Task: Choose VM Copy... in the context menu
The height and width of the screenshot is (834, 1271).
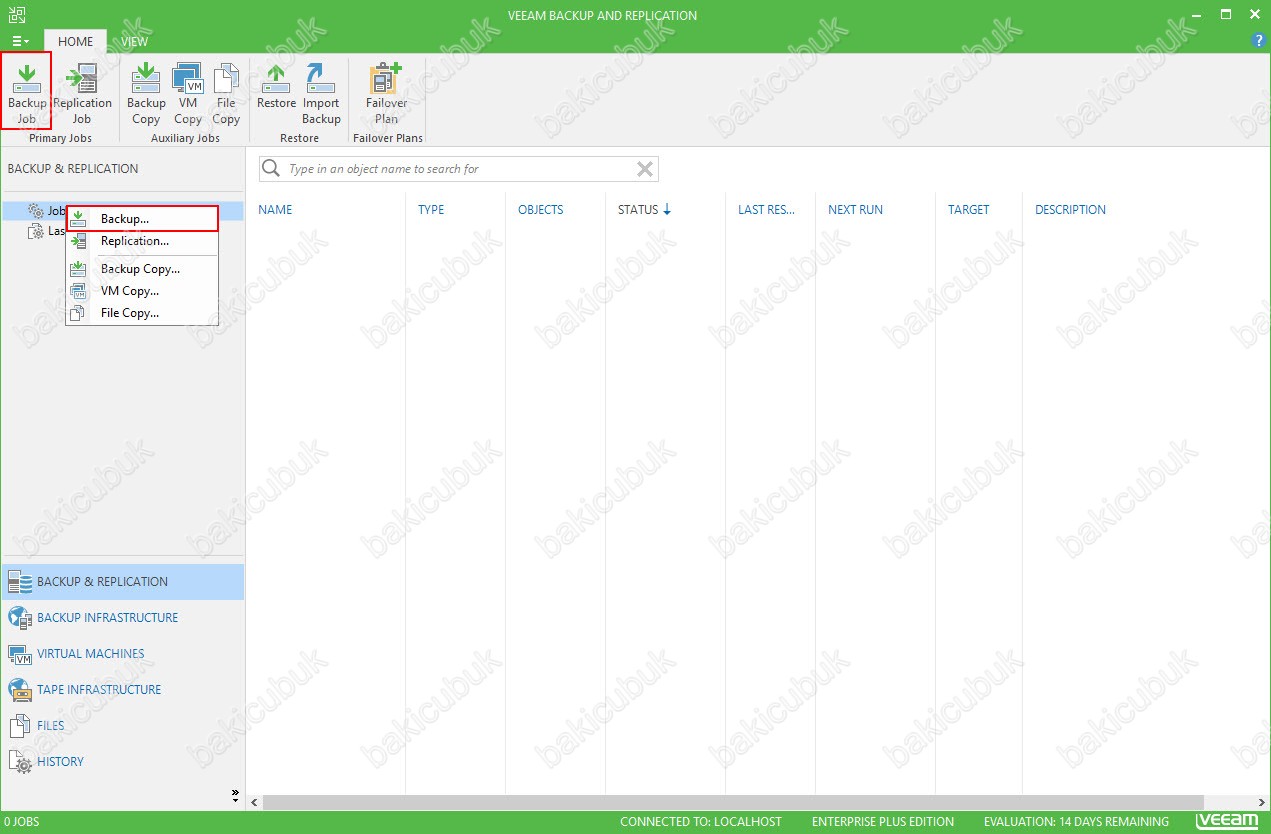Action: coord(142,291)
